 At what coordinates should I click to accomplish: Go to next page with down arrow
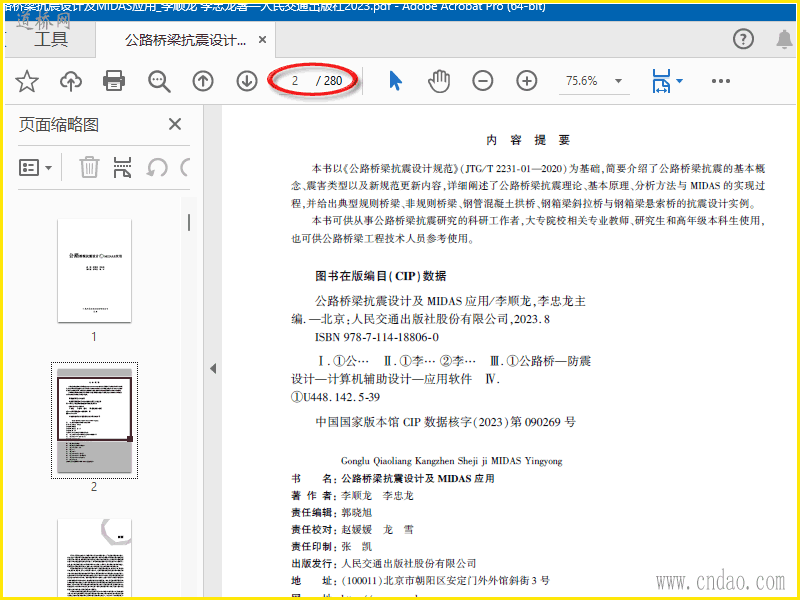coord(247,81)
